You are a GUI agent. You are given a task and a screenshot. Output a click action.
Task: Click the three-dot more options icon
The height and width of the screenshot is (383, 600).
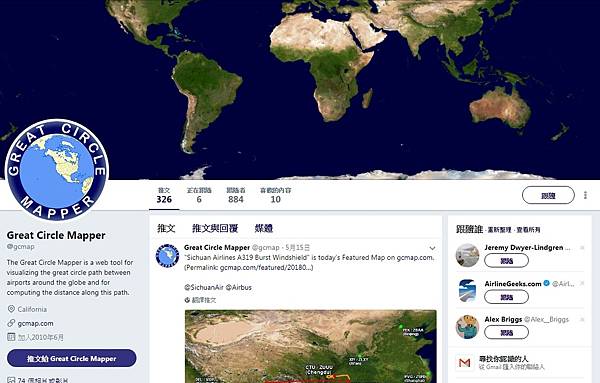pyautogui.click(x=585, y=195)
